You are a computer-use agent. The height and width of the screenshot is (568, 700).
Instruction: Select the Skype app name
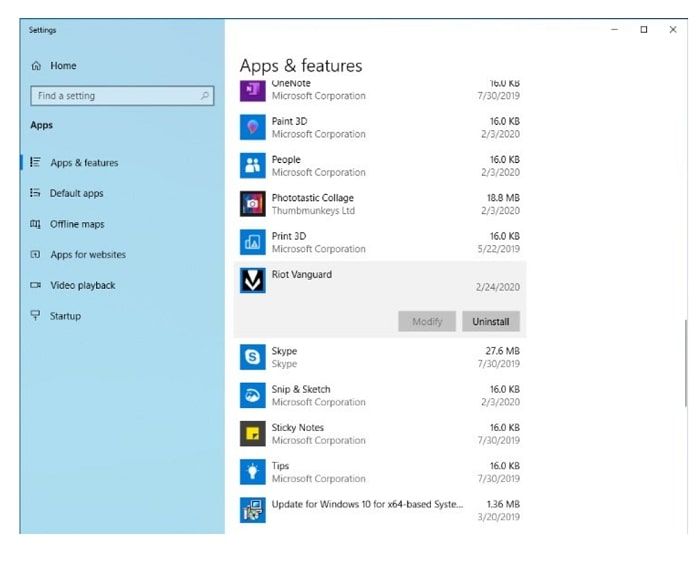pyautogui.click(x=284, y=351)
